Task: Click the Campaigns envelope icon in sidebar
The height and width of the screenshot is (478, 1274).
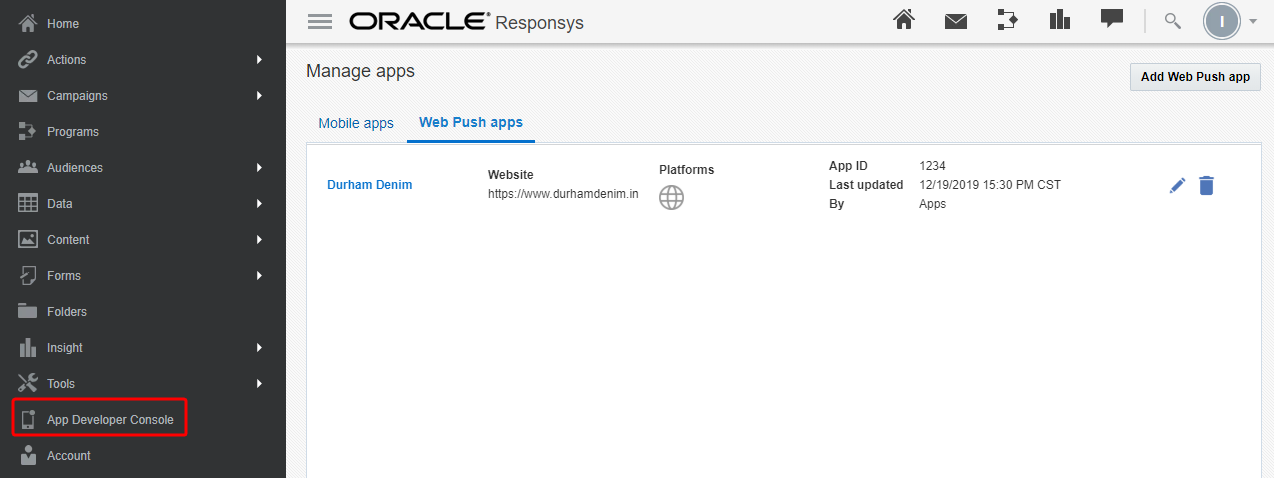Action: pyautogui.click(x=28, y=95)
